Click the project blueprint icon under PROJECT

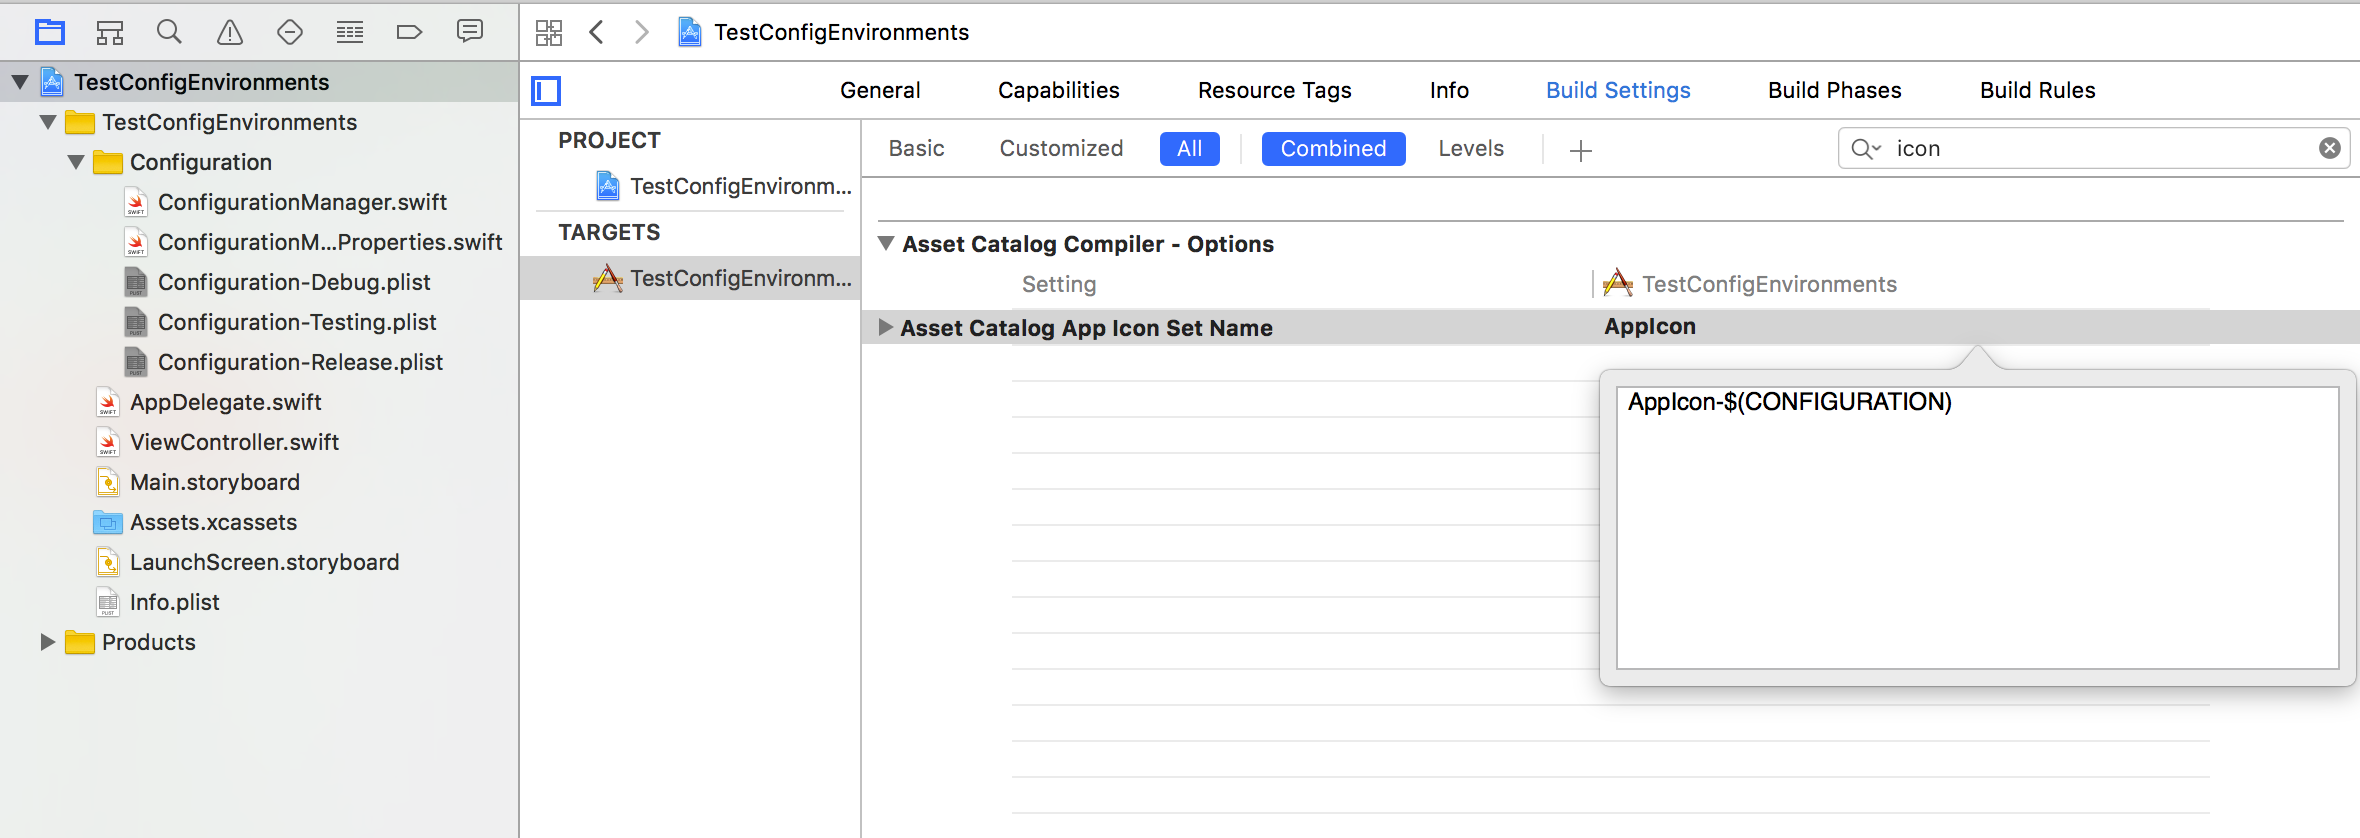(x=608, y=186)
